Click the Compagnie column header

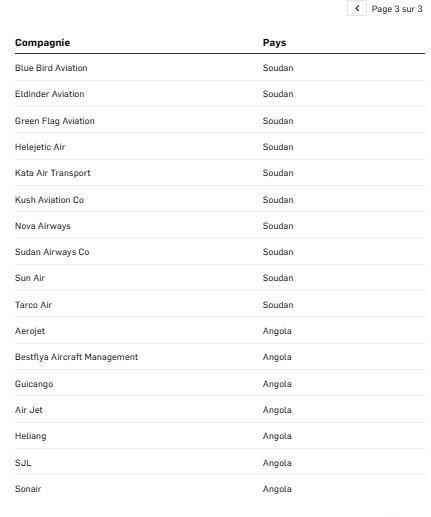click(42, 43)
